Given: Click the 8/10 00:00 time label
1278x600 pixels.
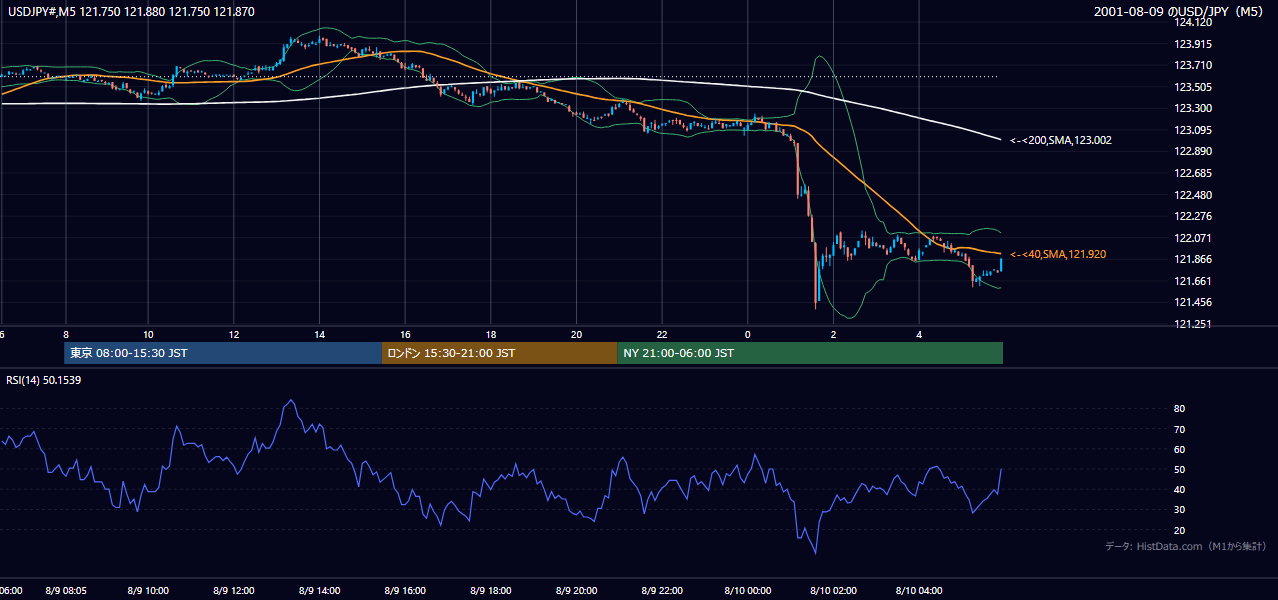Looking at the screenshot, I should (x=748, y=590).
